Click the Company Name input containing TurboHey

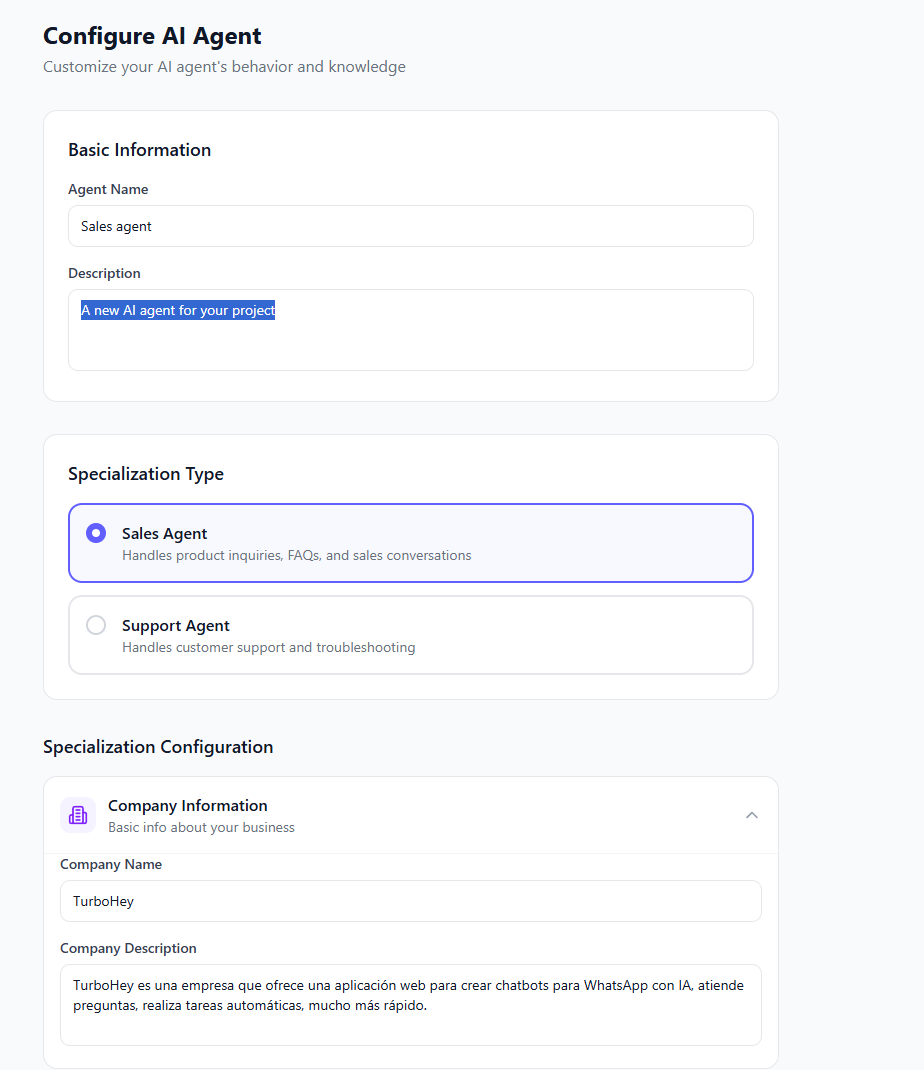point(410,901)
